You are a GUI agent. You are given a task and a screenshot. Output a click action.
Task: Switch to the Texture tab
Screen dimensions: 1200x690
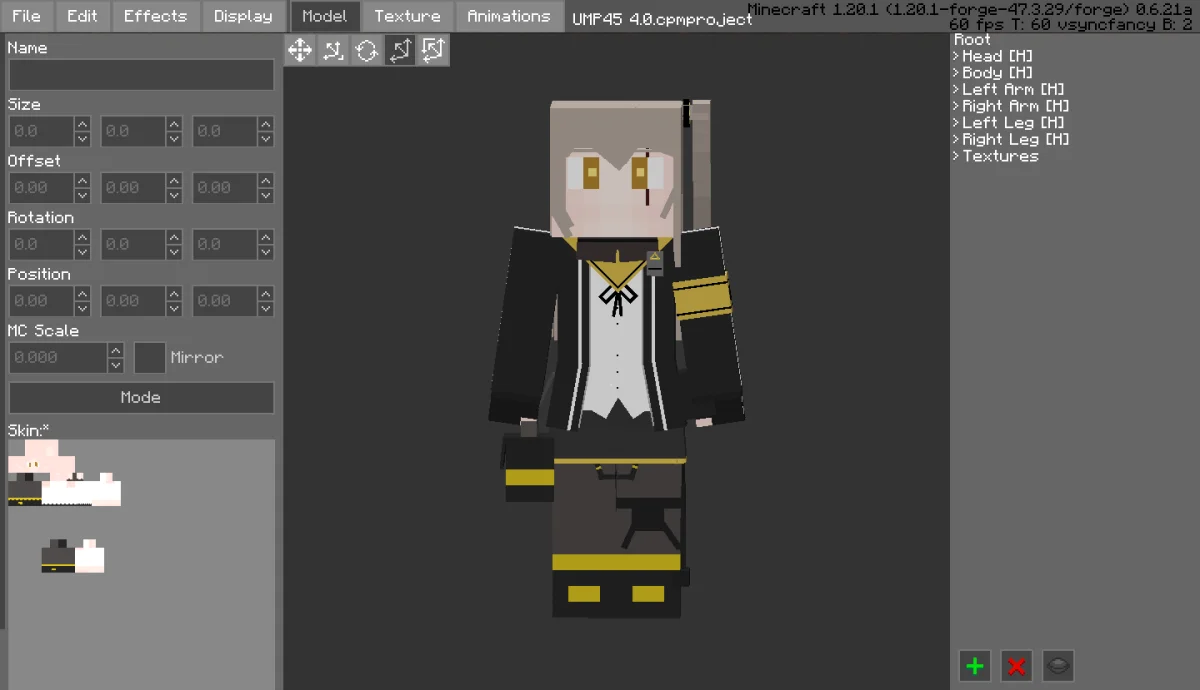407,16
